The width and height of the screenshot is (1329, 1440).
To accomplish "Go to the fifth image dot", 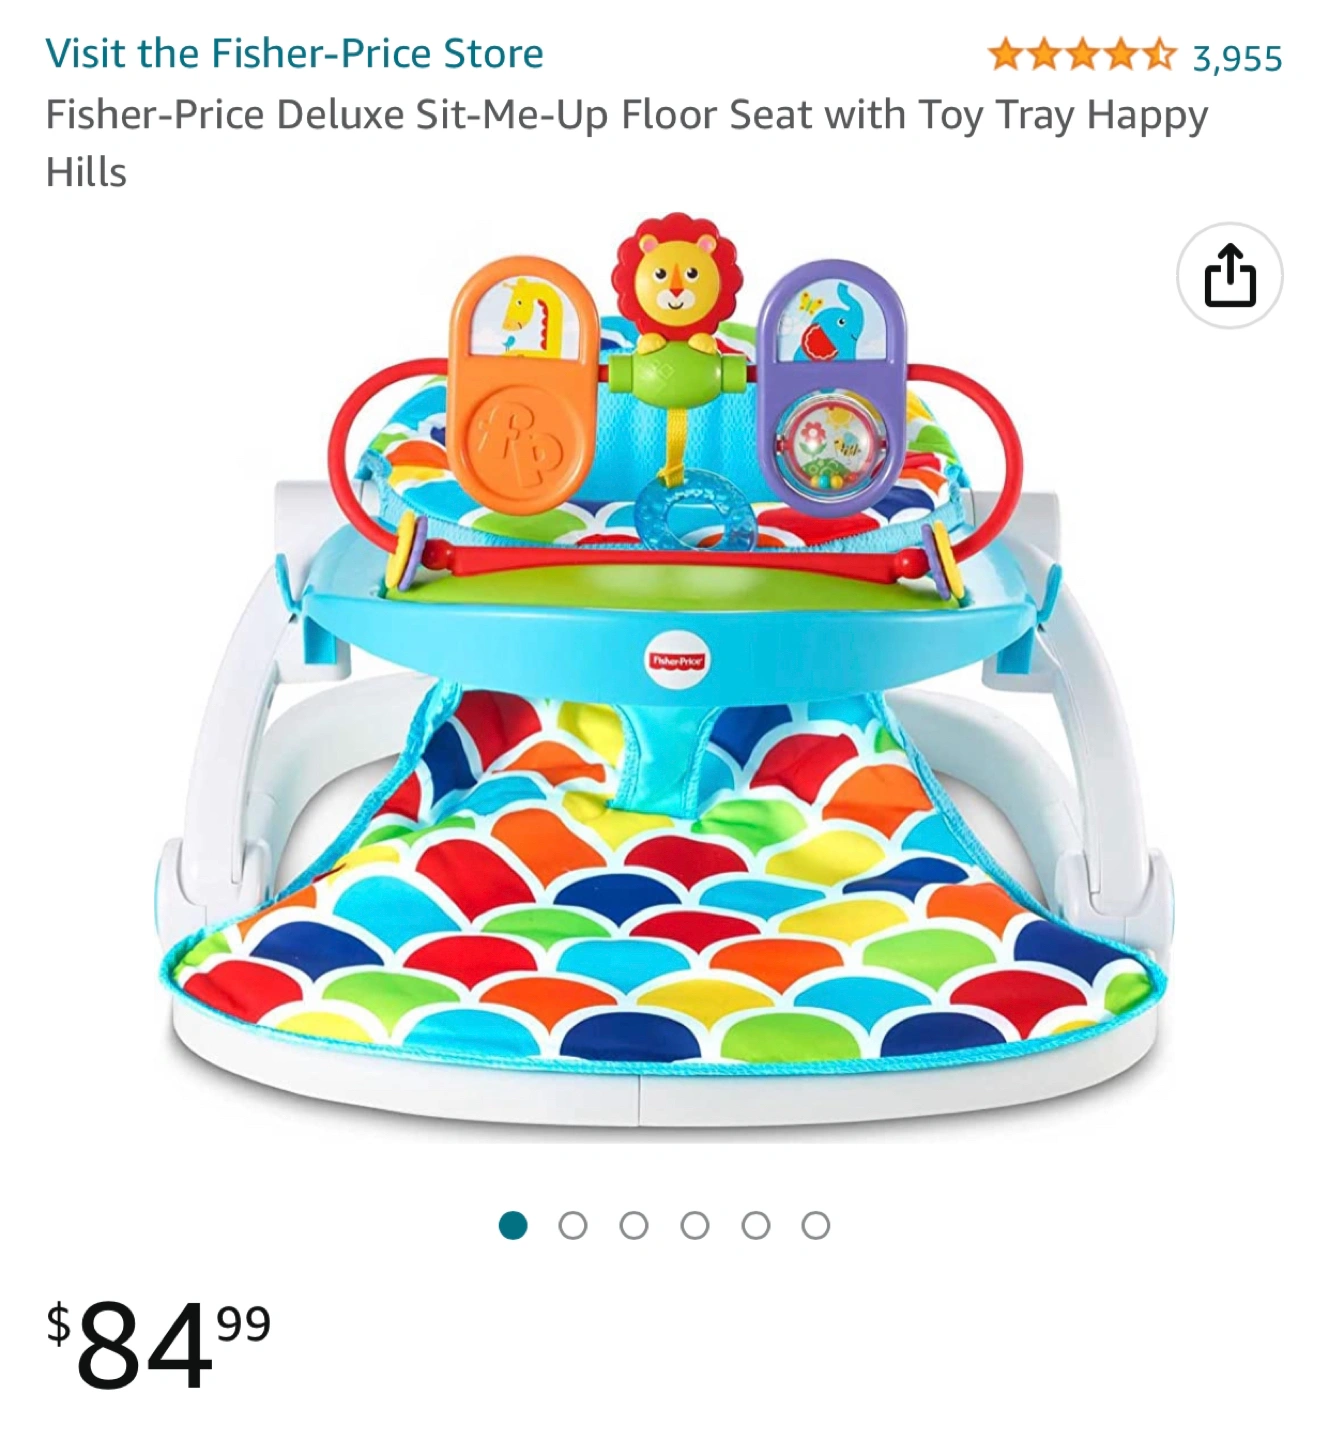I will [x=756, y=1225].
